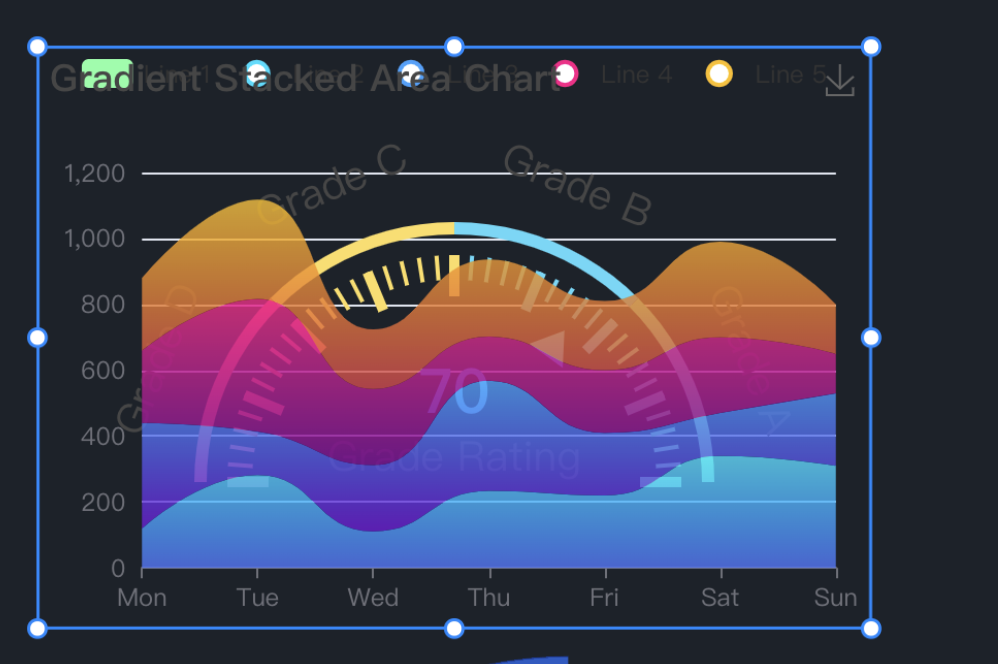Click the top-center selection resize handle

pos(454,47)
